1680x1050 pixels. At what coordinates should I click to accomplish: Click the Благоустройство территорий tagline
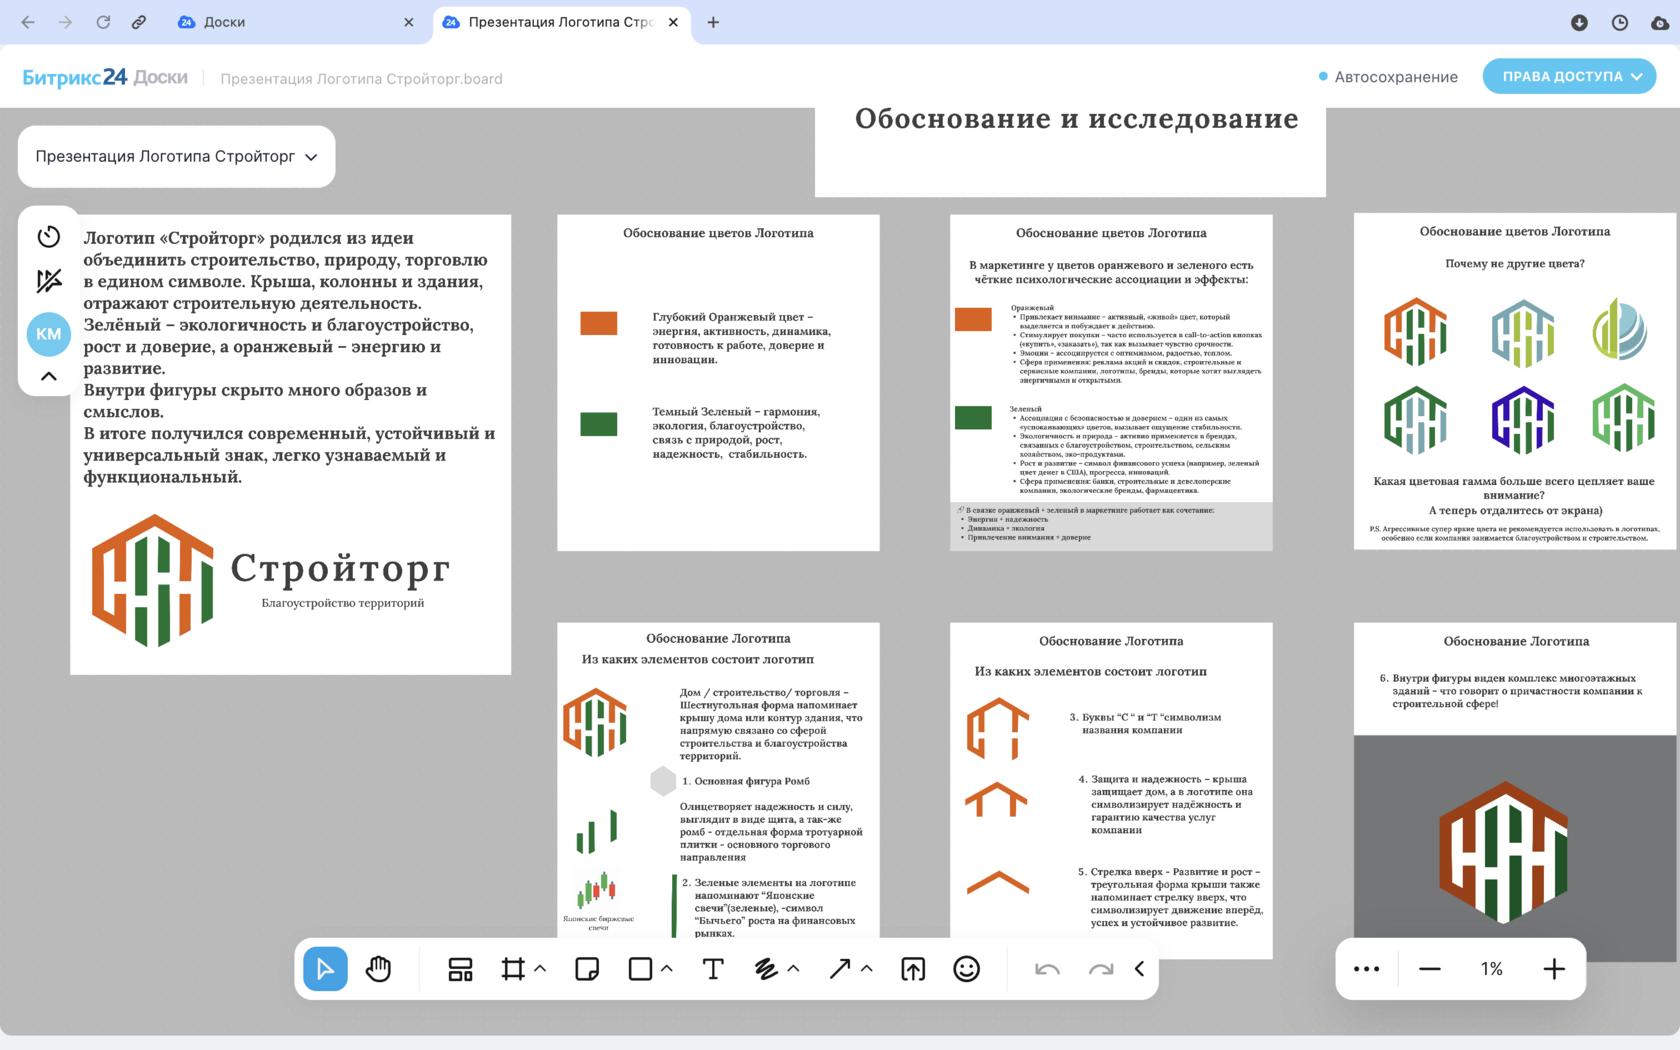point(342,603)
